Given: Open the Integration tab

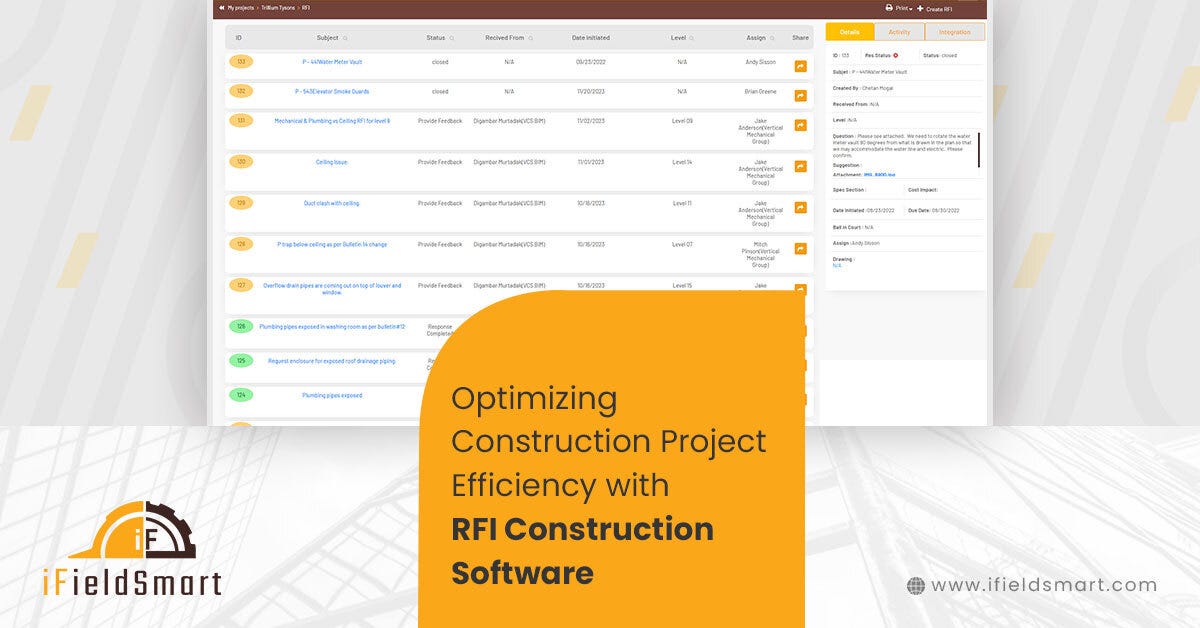Looking at the screenshot, I should pos(953,31).
